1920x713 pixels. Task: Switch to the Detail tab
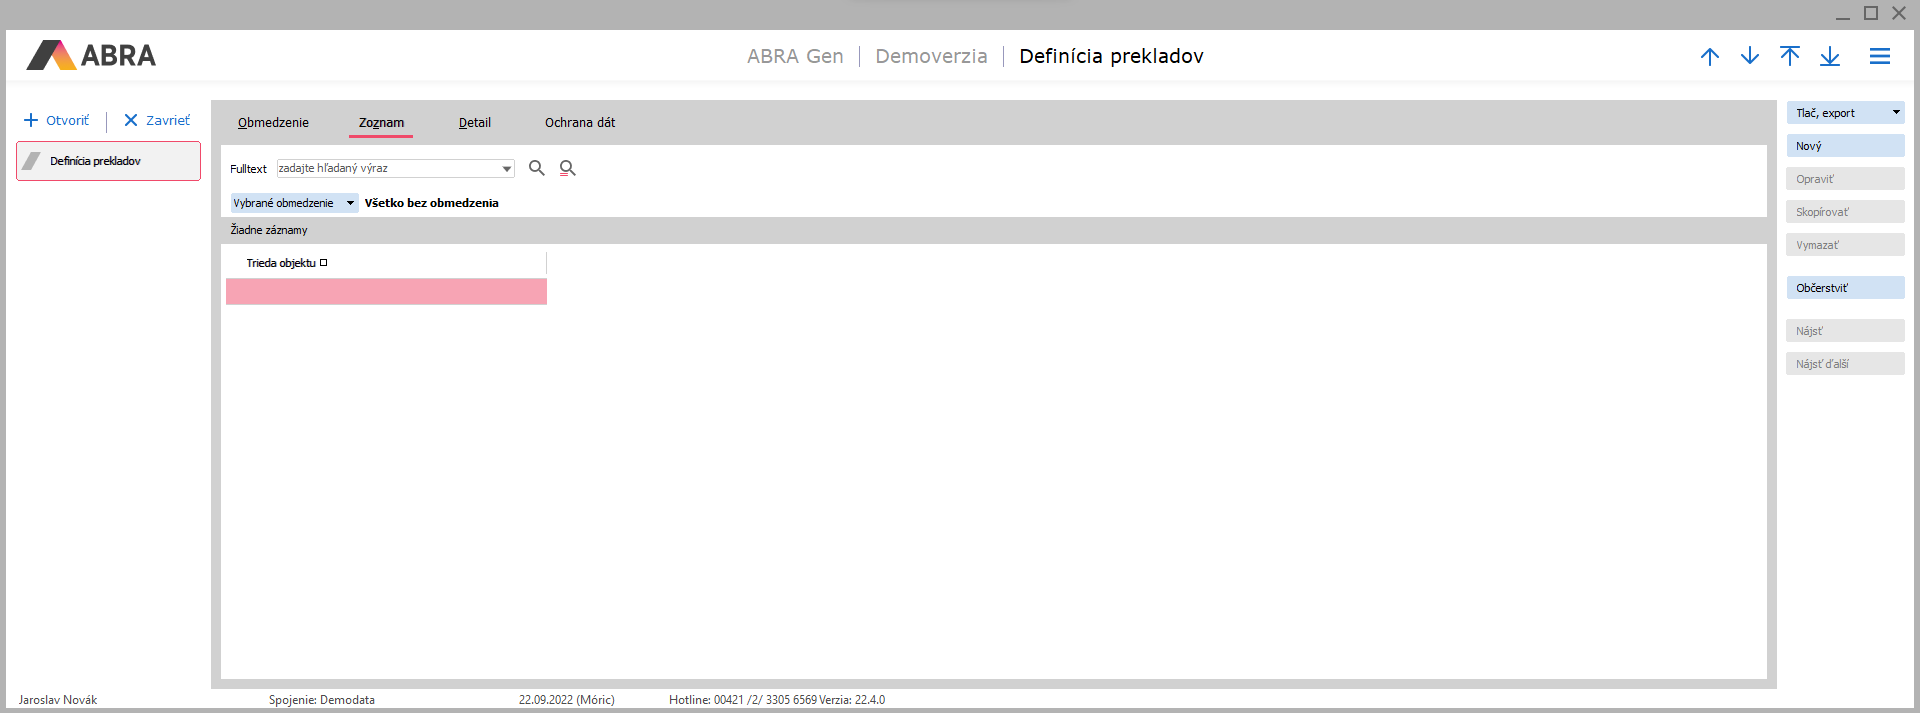(x=474, y=123)
